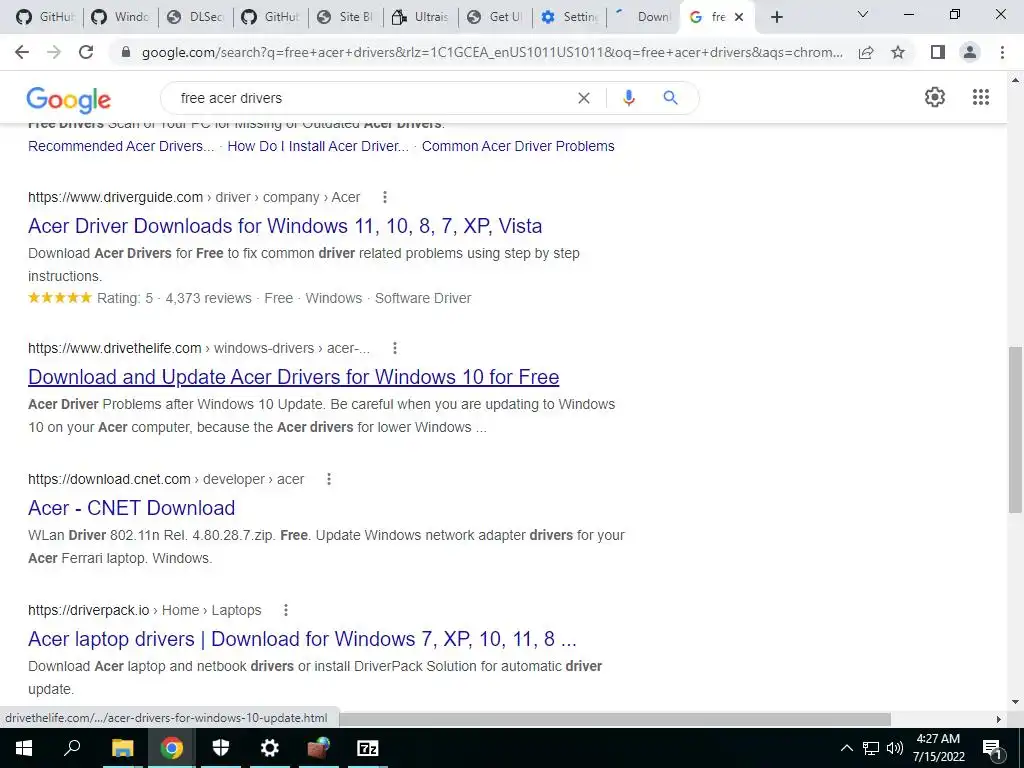Click the scroll-down arrow of the page

point(1015,703)
